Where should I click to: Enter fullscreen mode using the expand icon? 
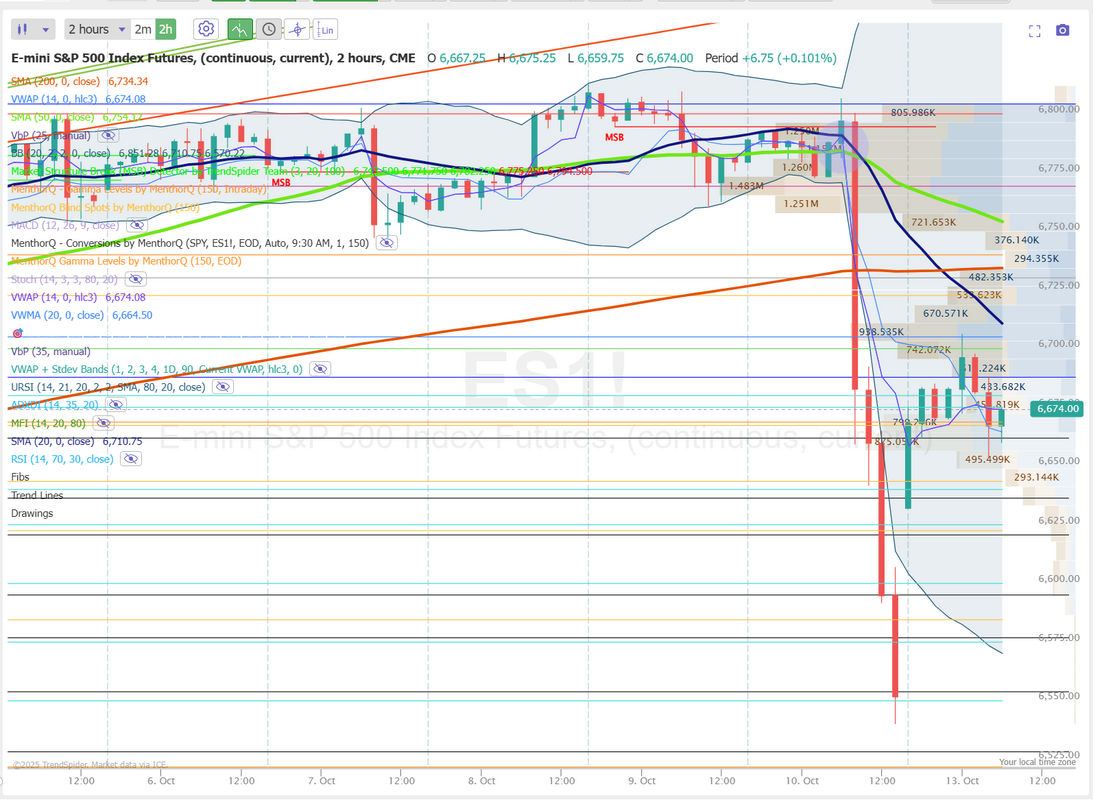tap(1034, 31)
